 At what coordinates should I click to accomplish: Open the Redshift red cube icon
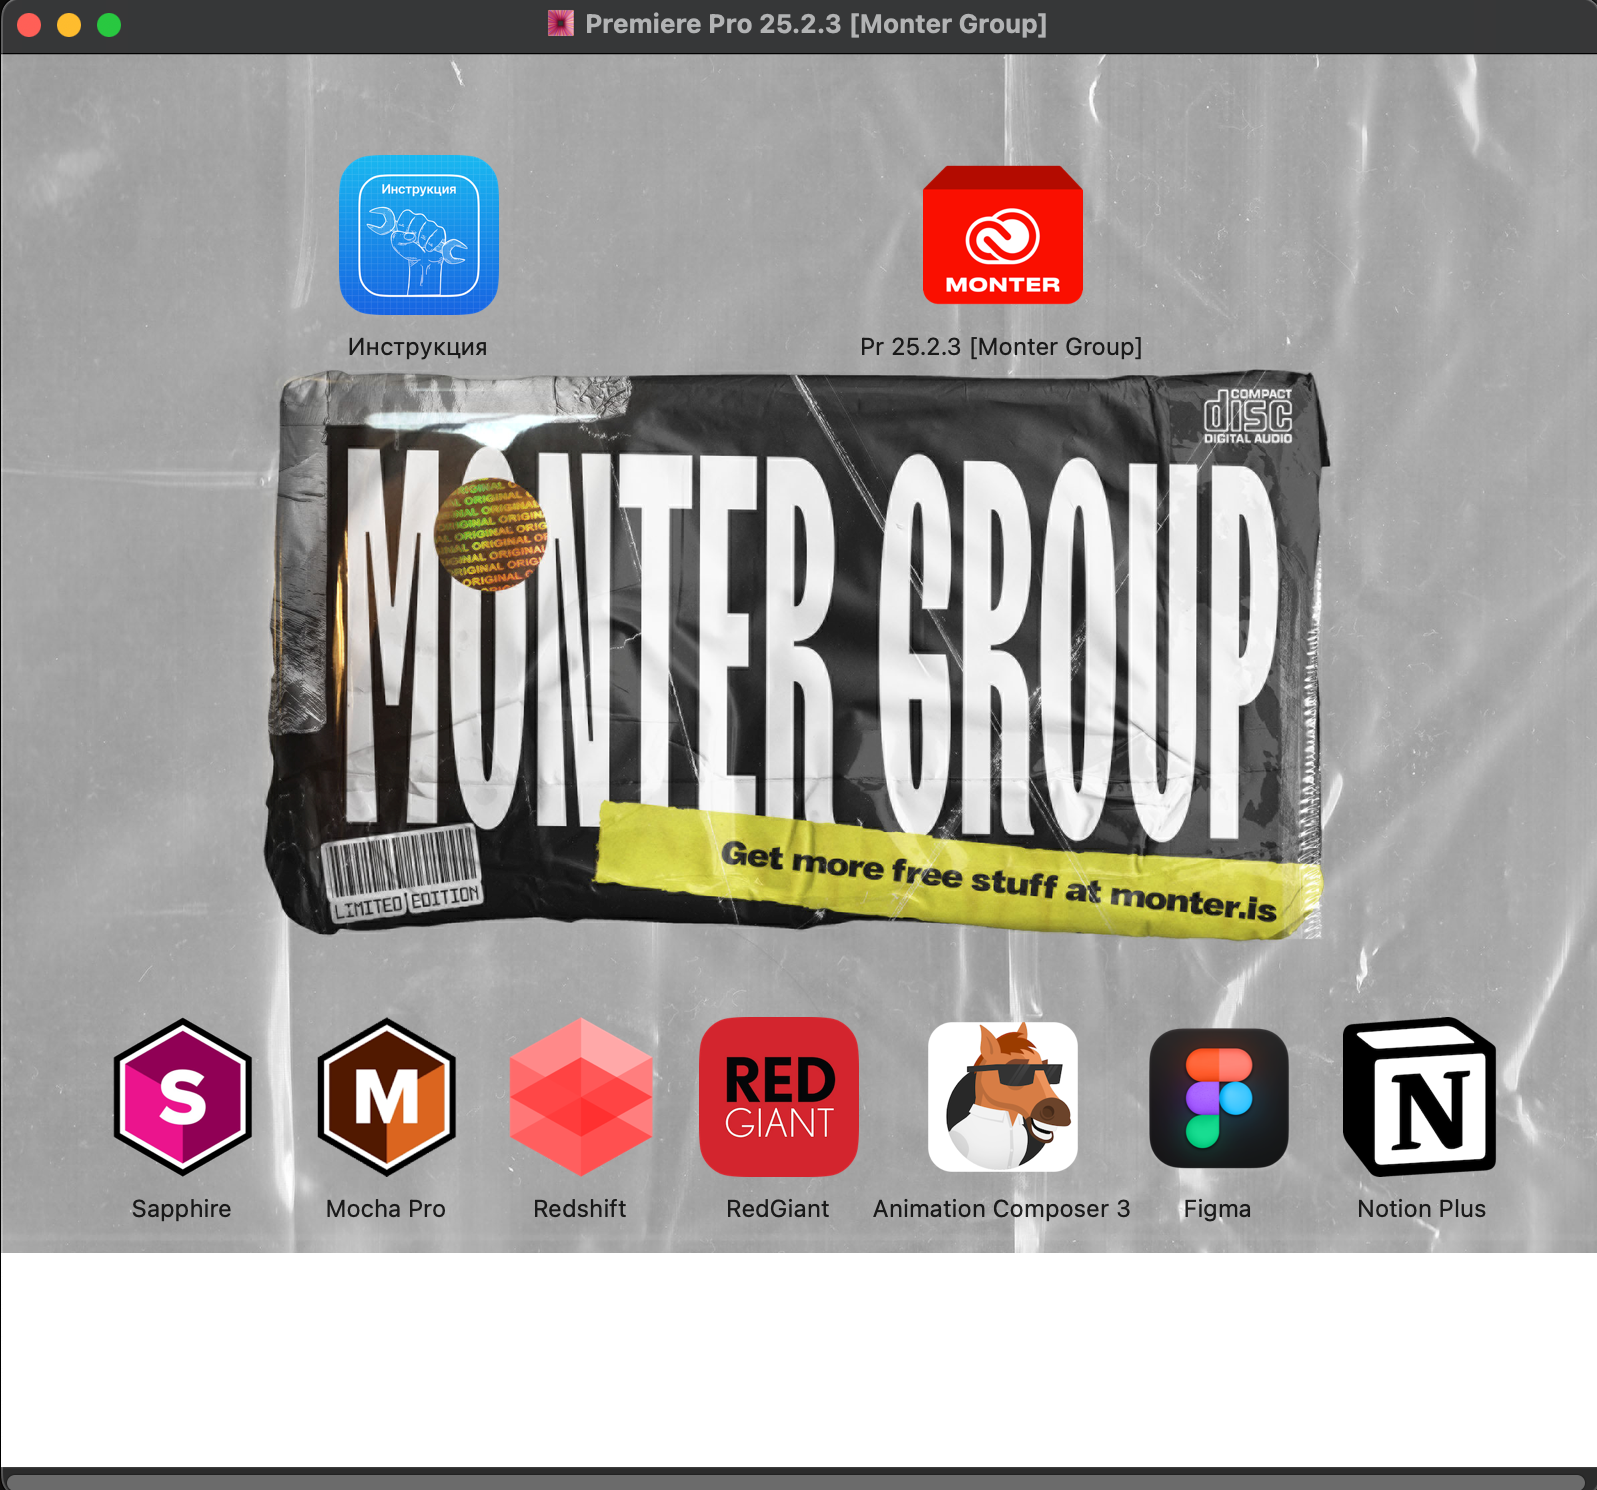(x=580, y=1097)
